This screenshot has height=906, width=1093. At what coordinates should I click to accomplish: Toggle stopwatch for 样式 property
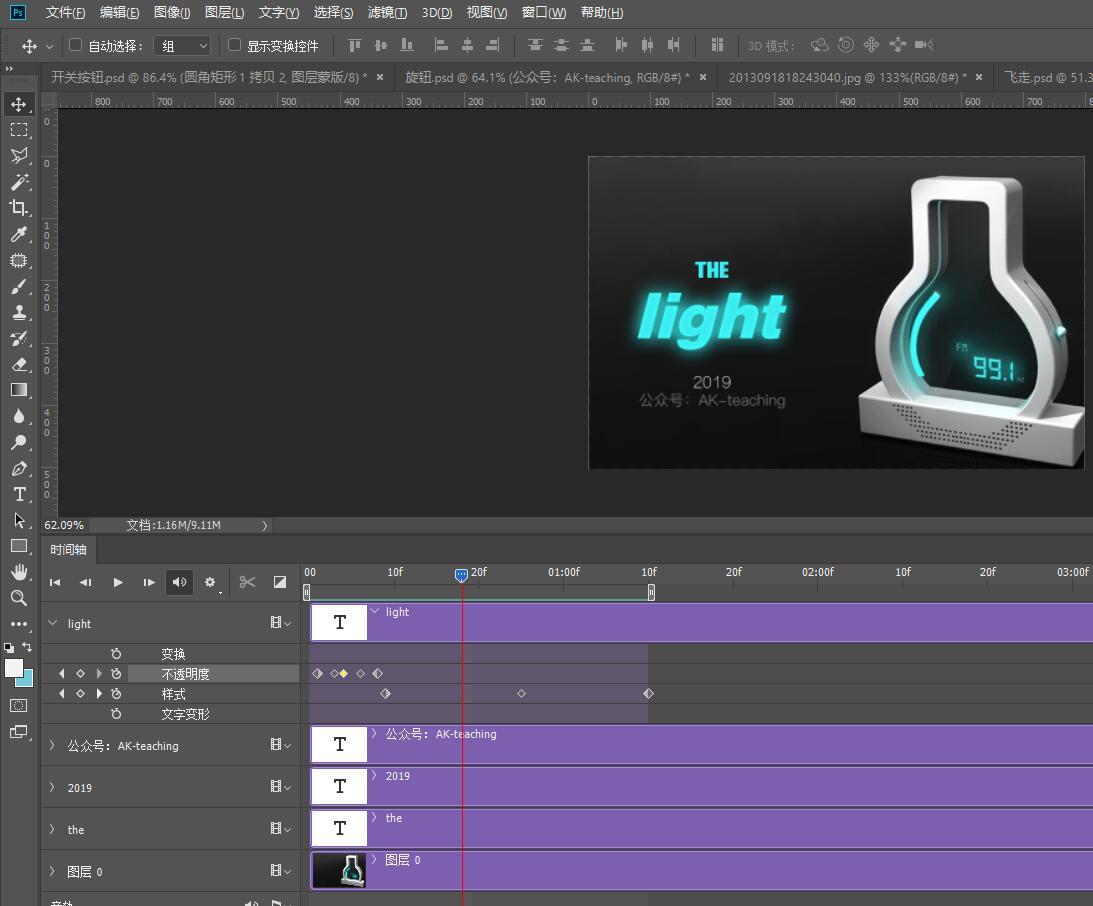[116, 694]
